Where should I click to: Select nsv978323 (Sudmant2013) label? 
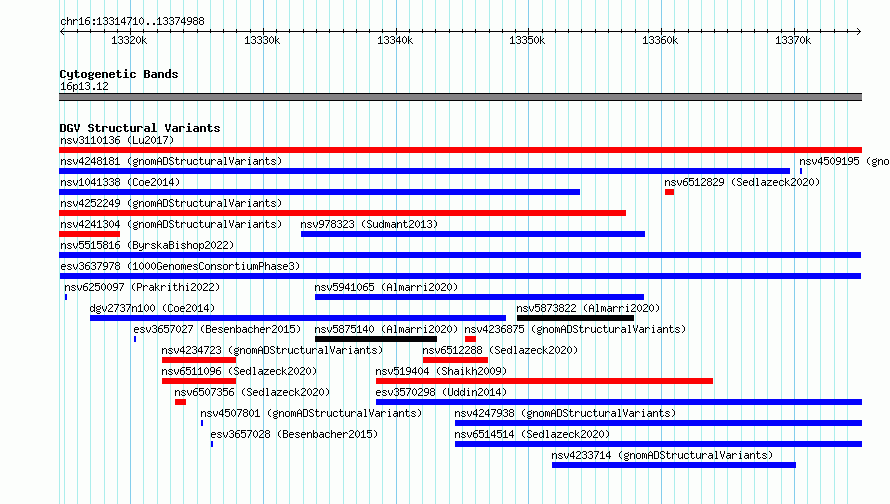369,224
